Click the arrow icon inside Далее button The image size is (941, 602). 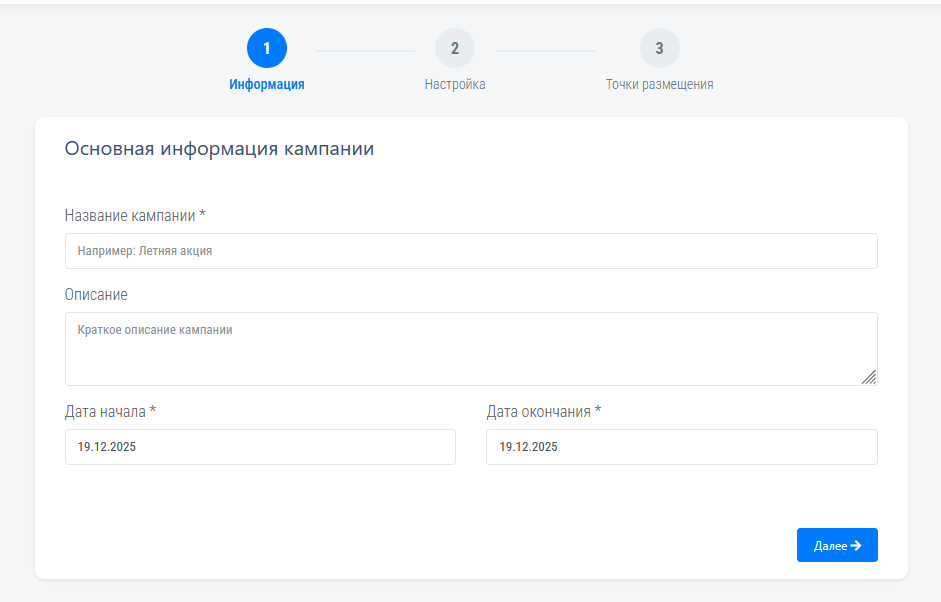pyautogui.click(x=856, y=545)
